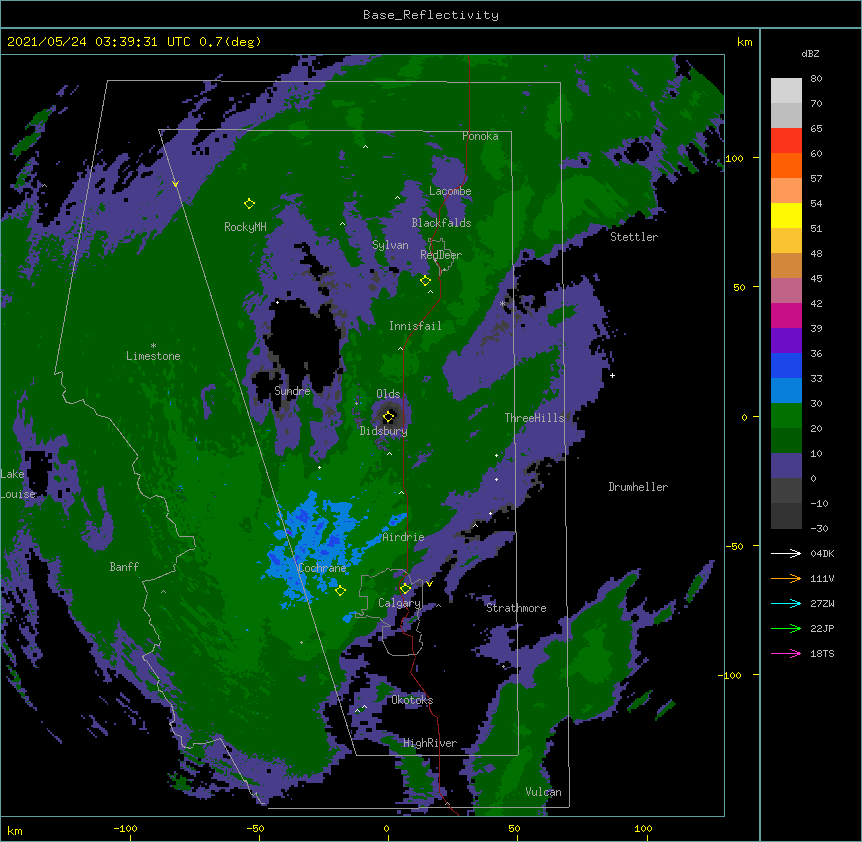Click the Strathmore label
862x842 pixels.
coord(516,608)
